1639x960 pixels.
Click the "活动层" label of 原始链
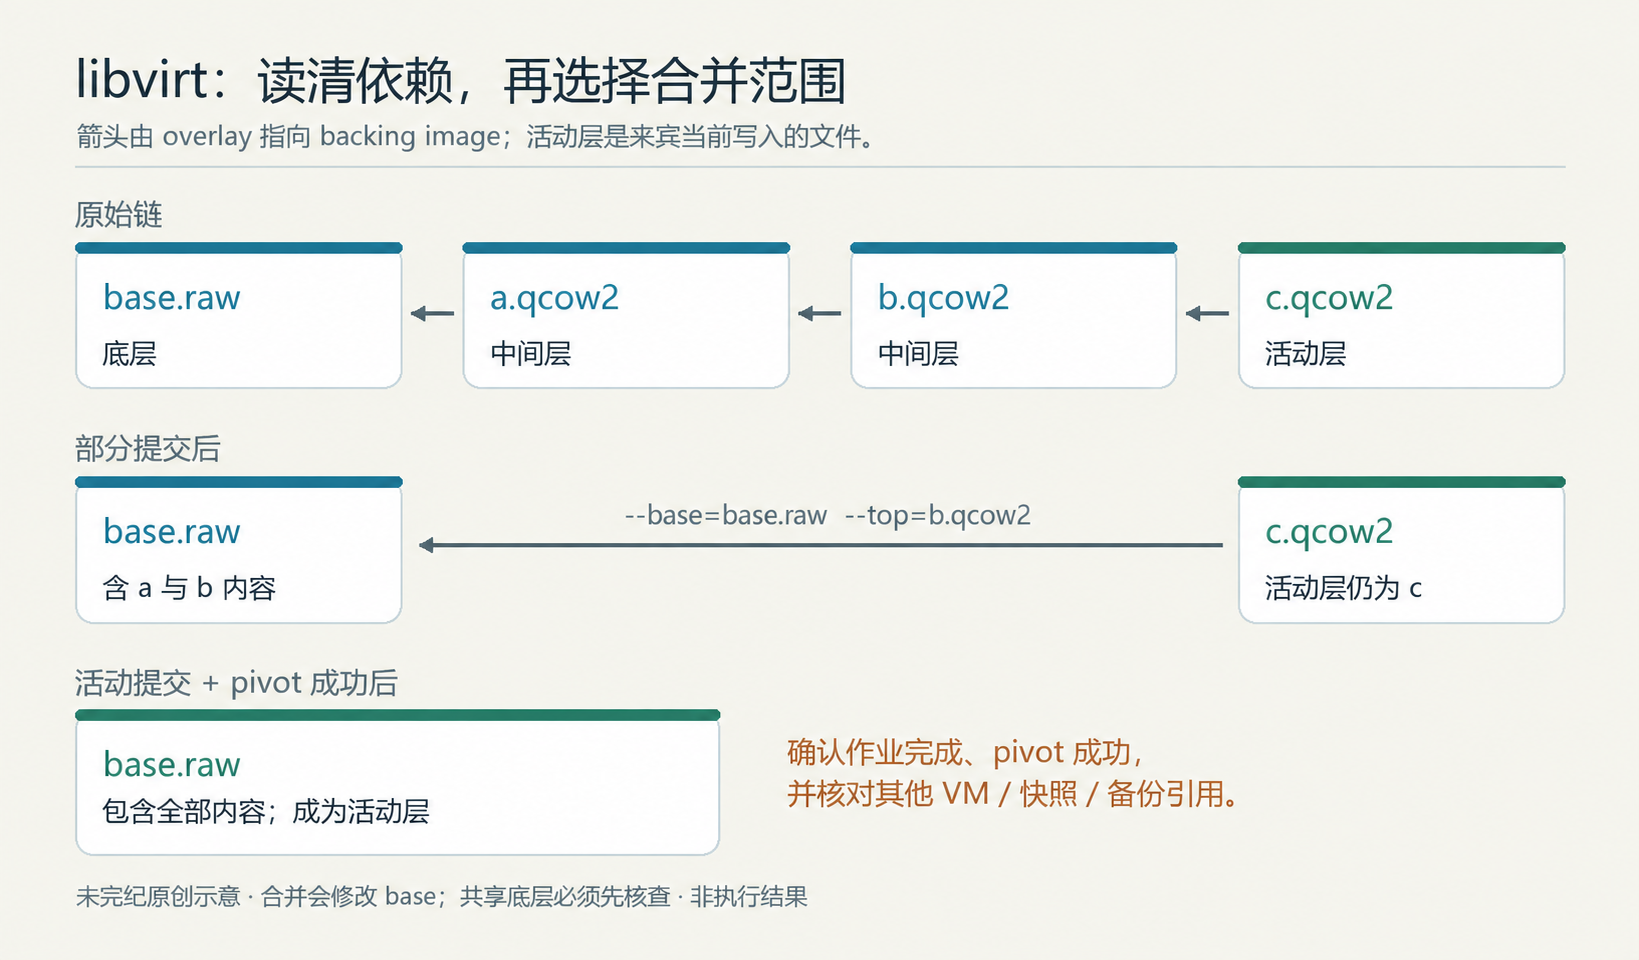[1305, 353]
